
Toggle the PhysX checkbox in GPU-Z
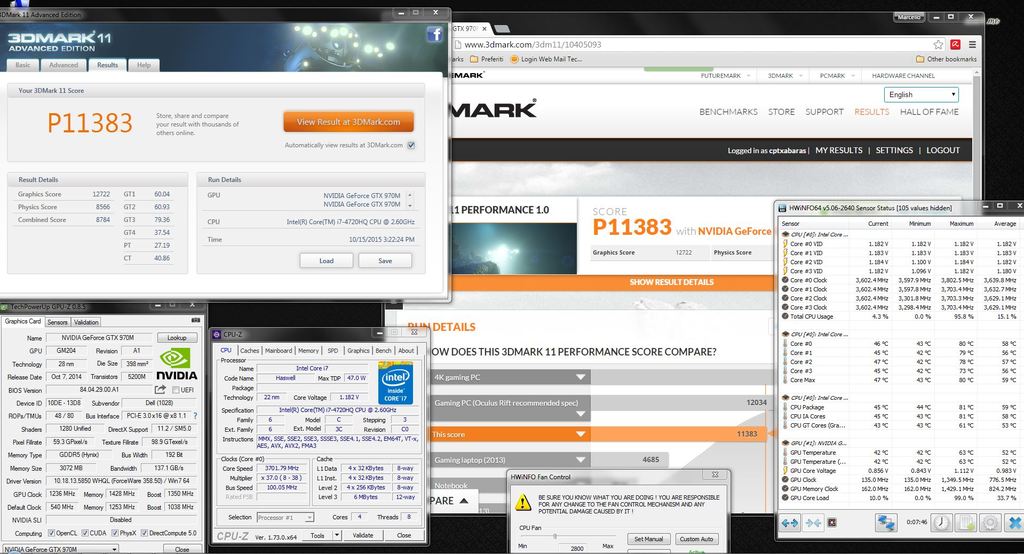pyautogui.click(x=115, y=533)
